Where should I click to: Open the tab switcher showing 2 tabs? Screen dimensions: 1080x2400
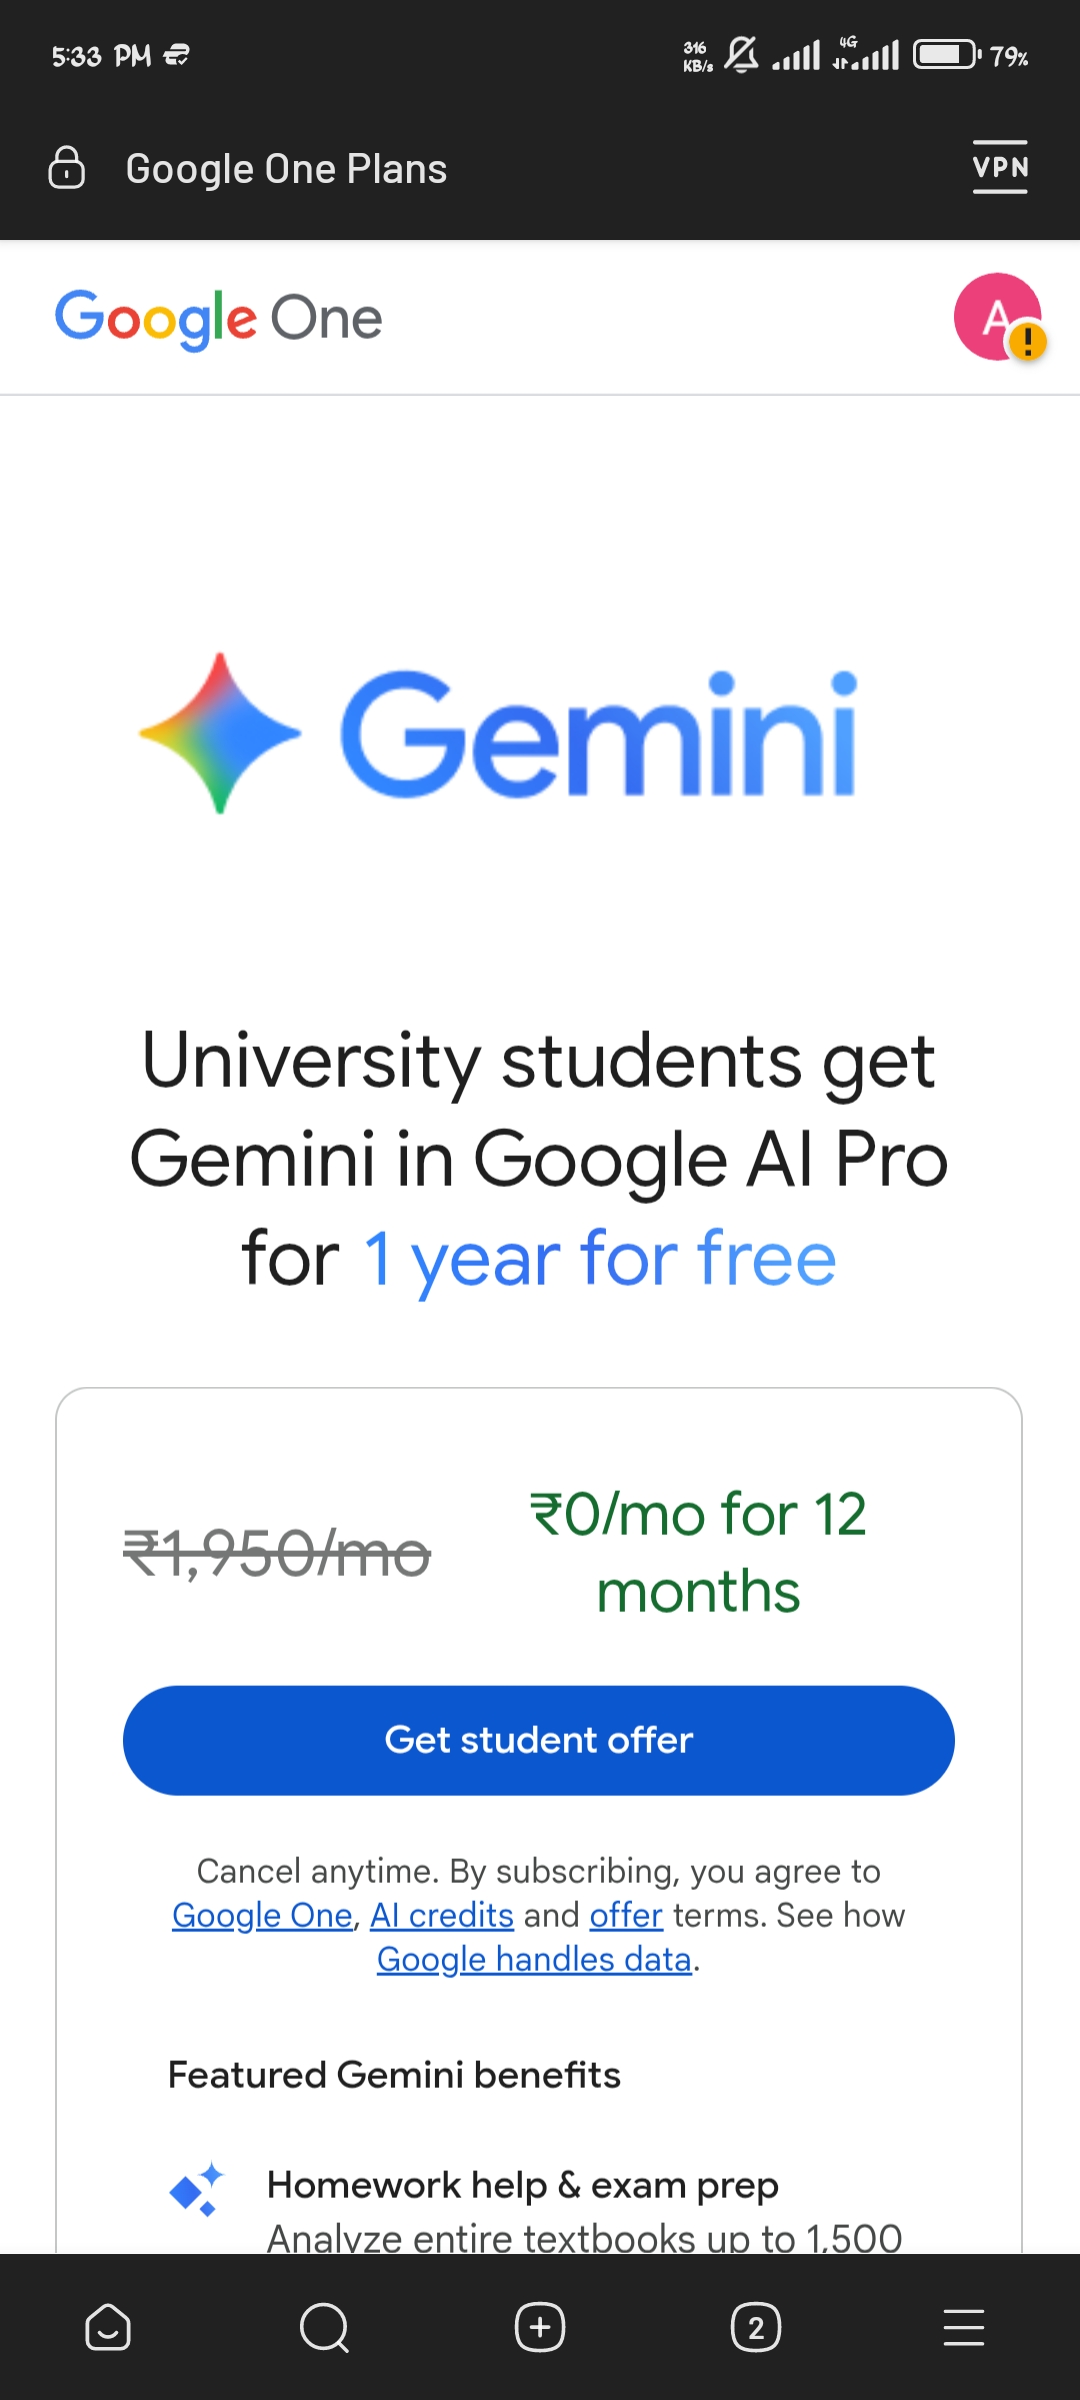click(x=756, y=2327)
